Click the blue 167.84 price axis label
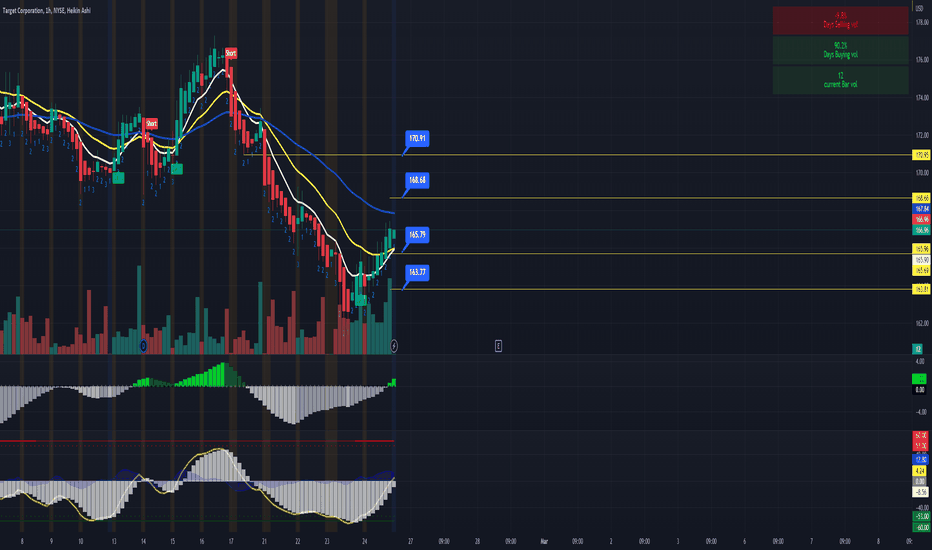 pyautogui.click(x=921, y=209)
